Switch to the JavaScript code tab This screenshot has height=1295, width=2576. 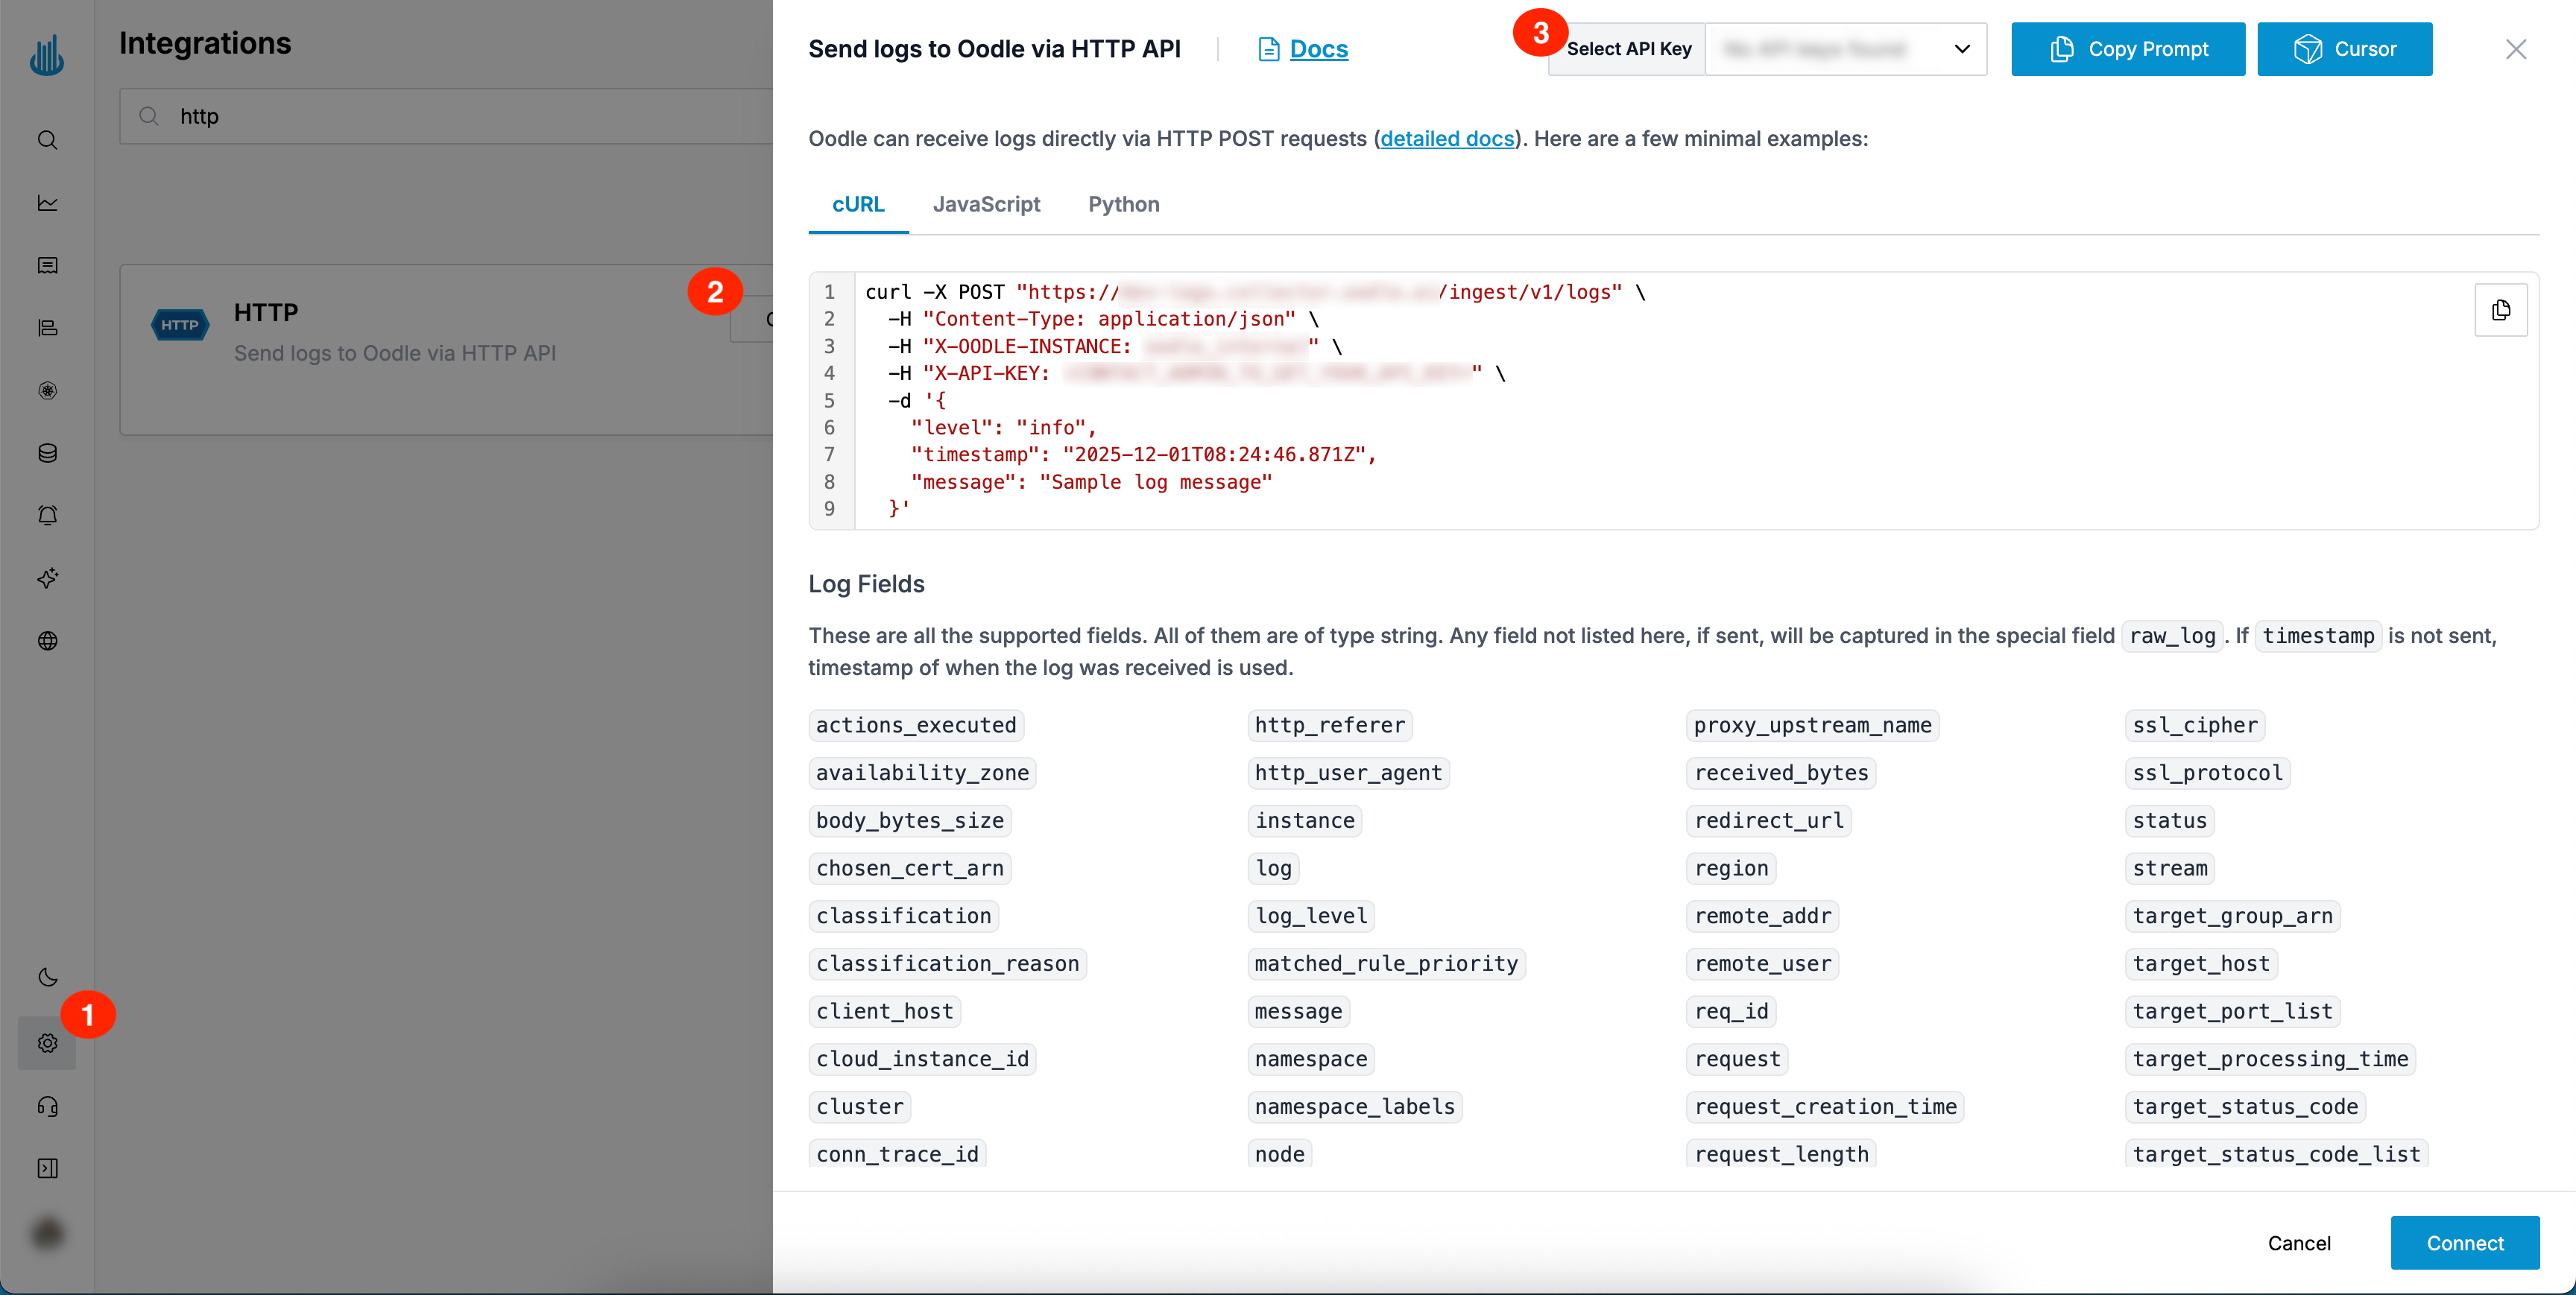pos(986,204)
